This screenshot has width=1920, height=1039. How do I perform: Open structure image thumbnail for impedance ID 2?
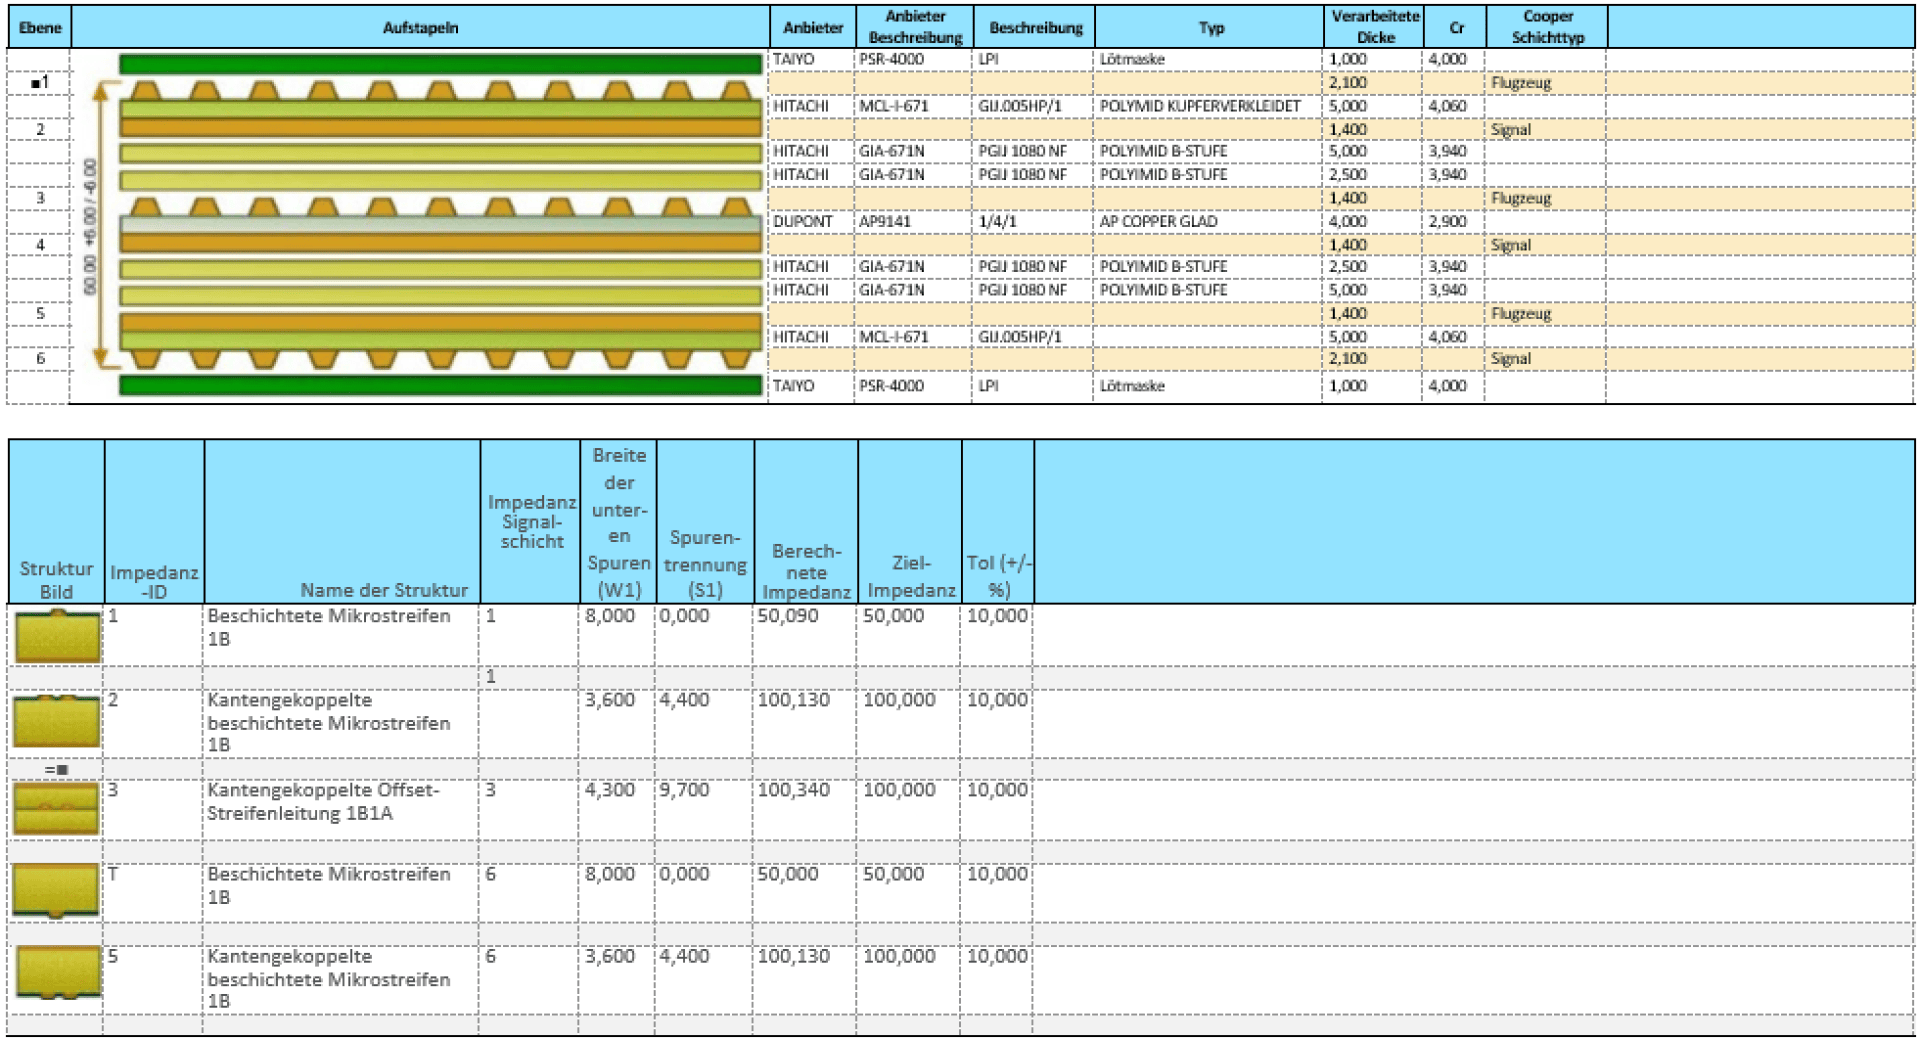pos(57,720)
